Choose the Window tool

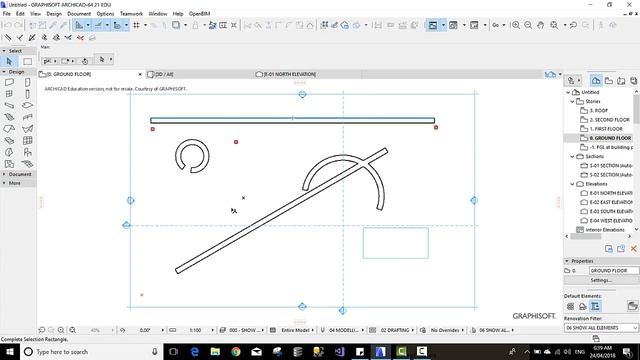pos(9,94)
